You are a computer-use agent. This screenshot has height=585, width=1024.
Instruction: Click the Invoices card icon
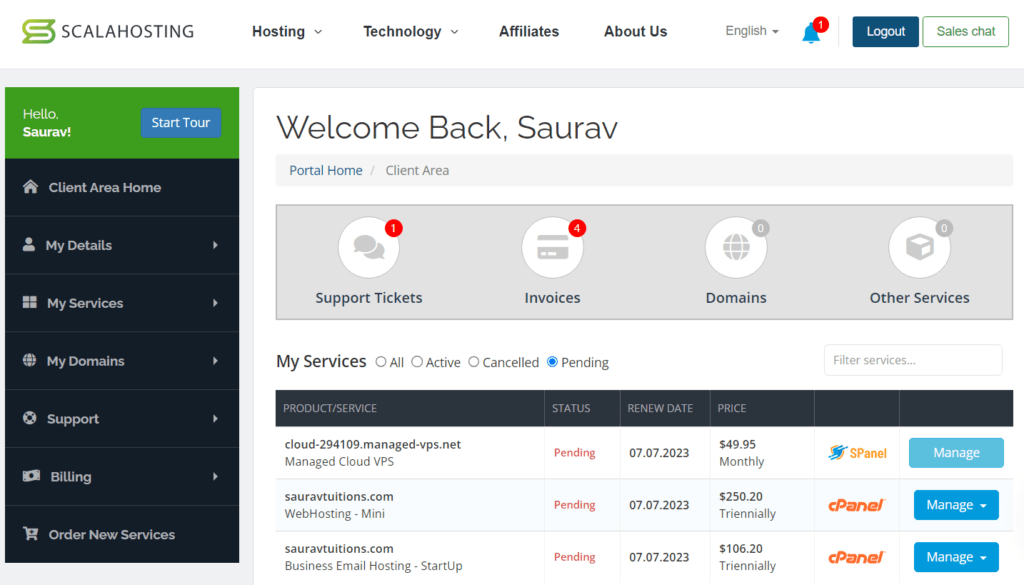pos(552,245)
